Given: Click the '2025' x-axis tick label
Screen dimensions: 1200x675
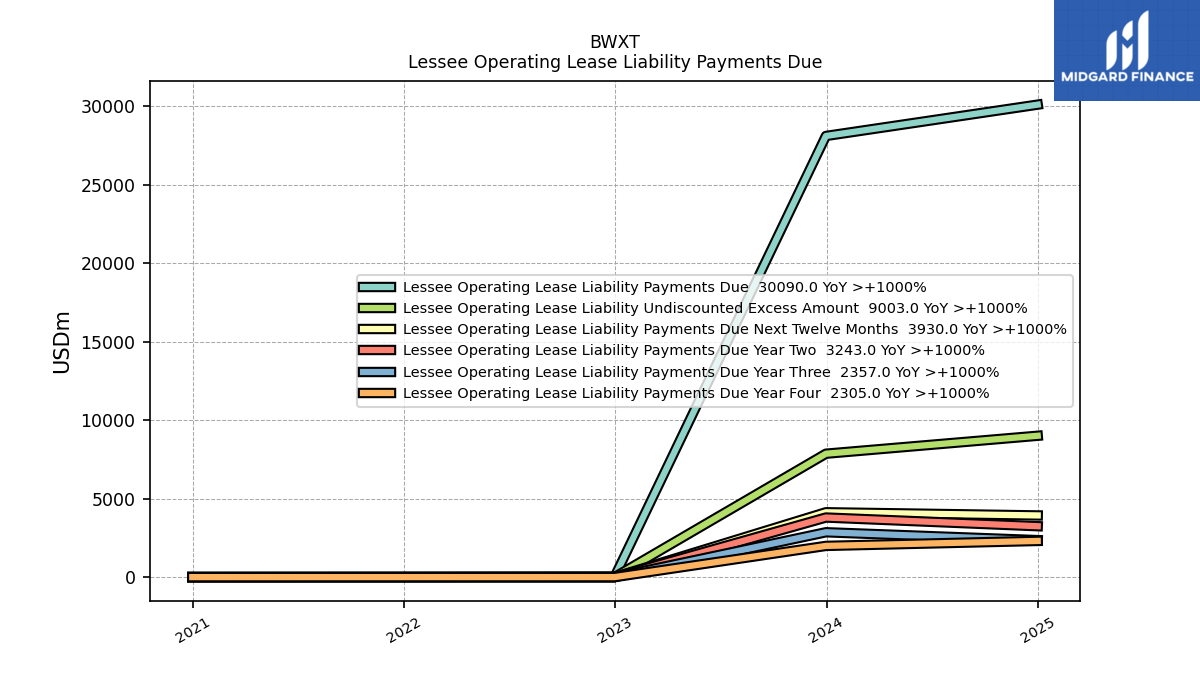Looking at the screenshot, I should [x=1037, y=630].
